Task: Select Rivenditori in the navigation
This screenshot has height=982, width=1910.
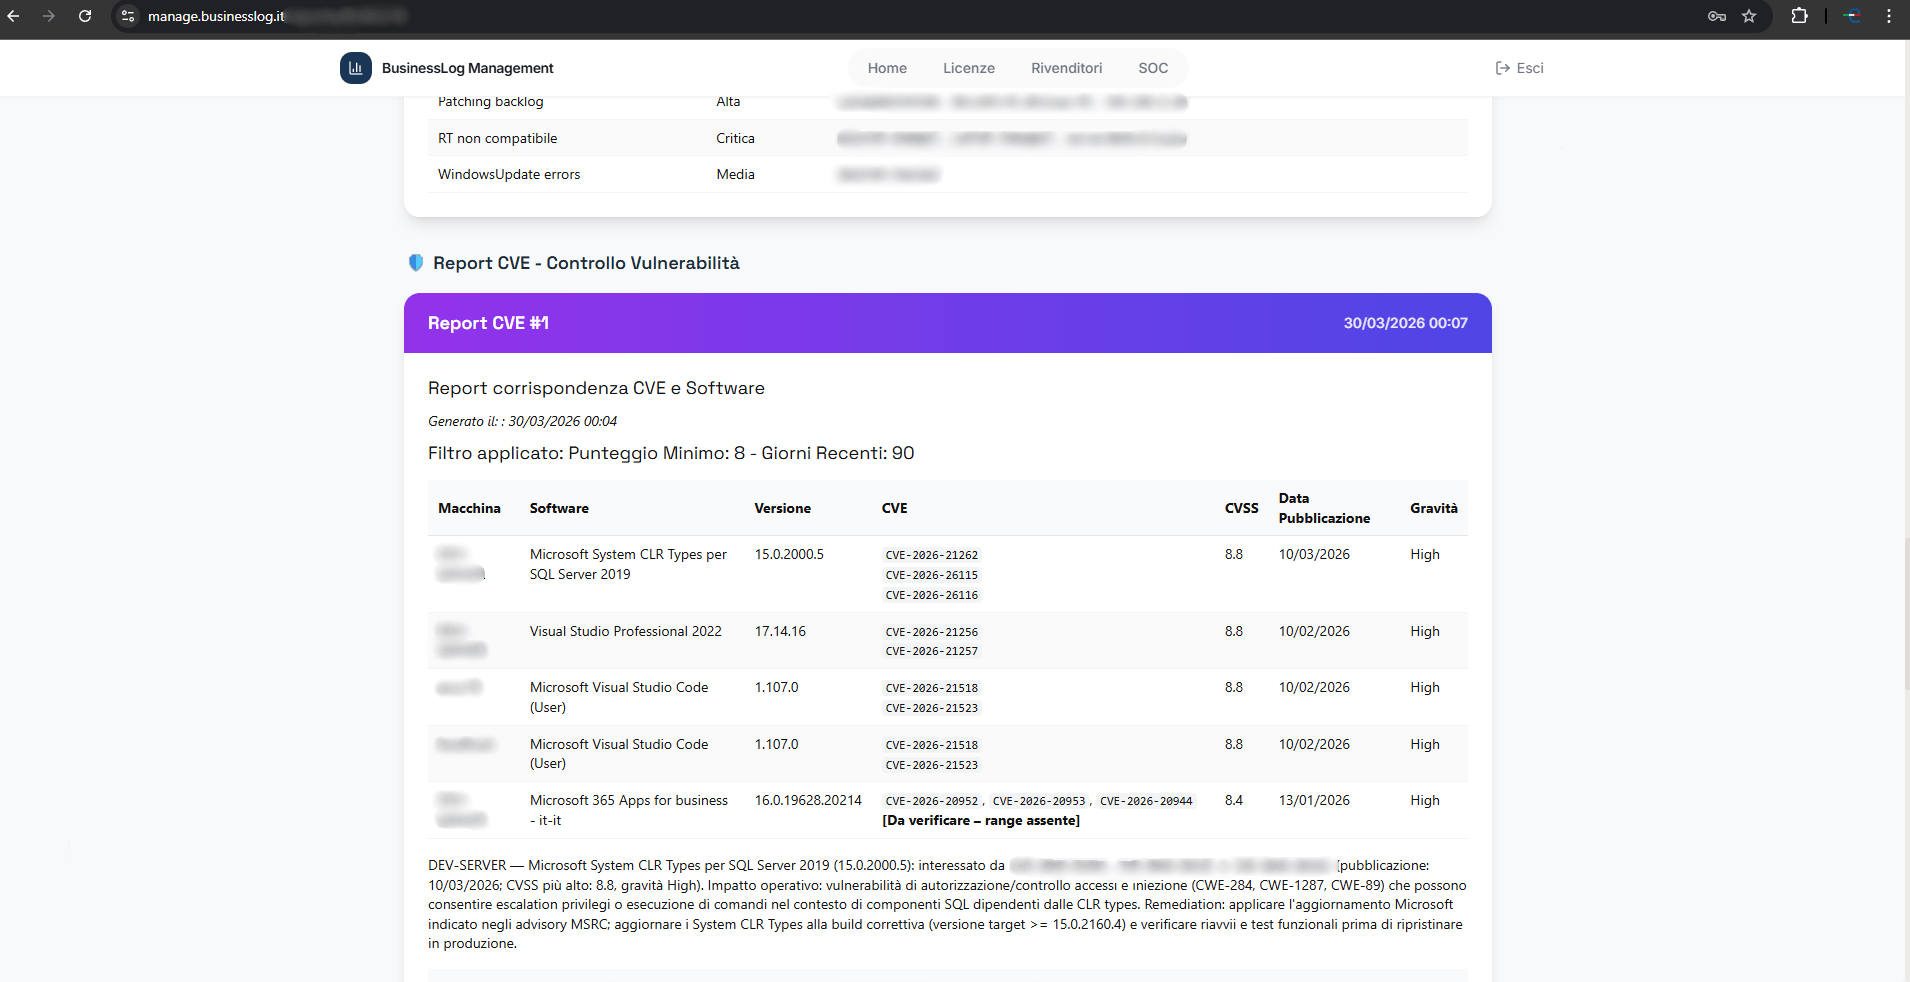Action: pyautogui.click(x=1065, y=68)
